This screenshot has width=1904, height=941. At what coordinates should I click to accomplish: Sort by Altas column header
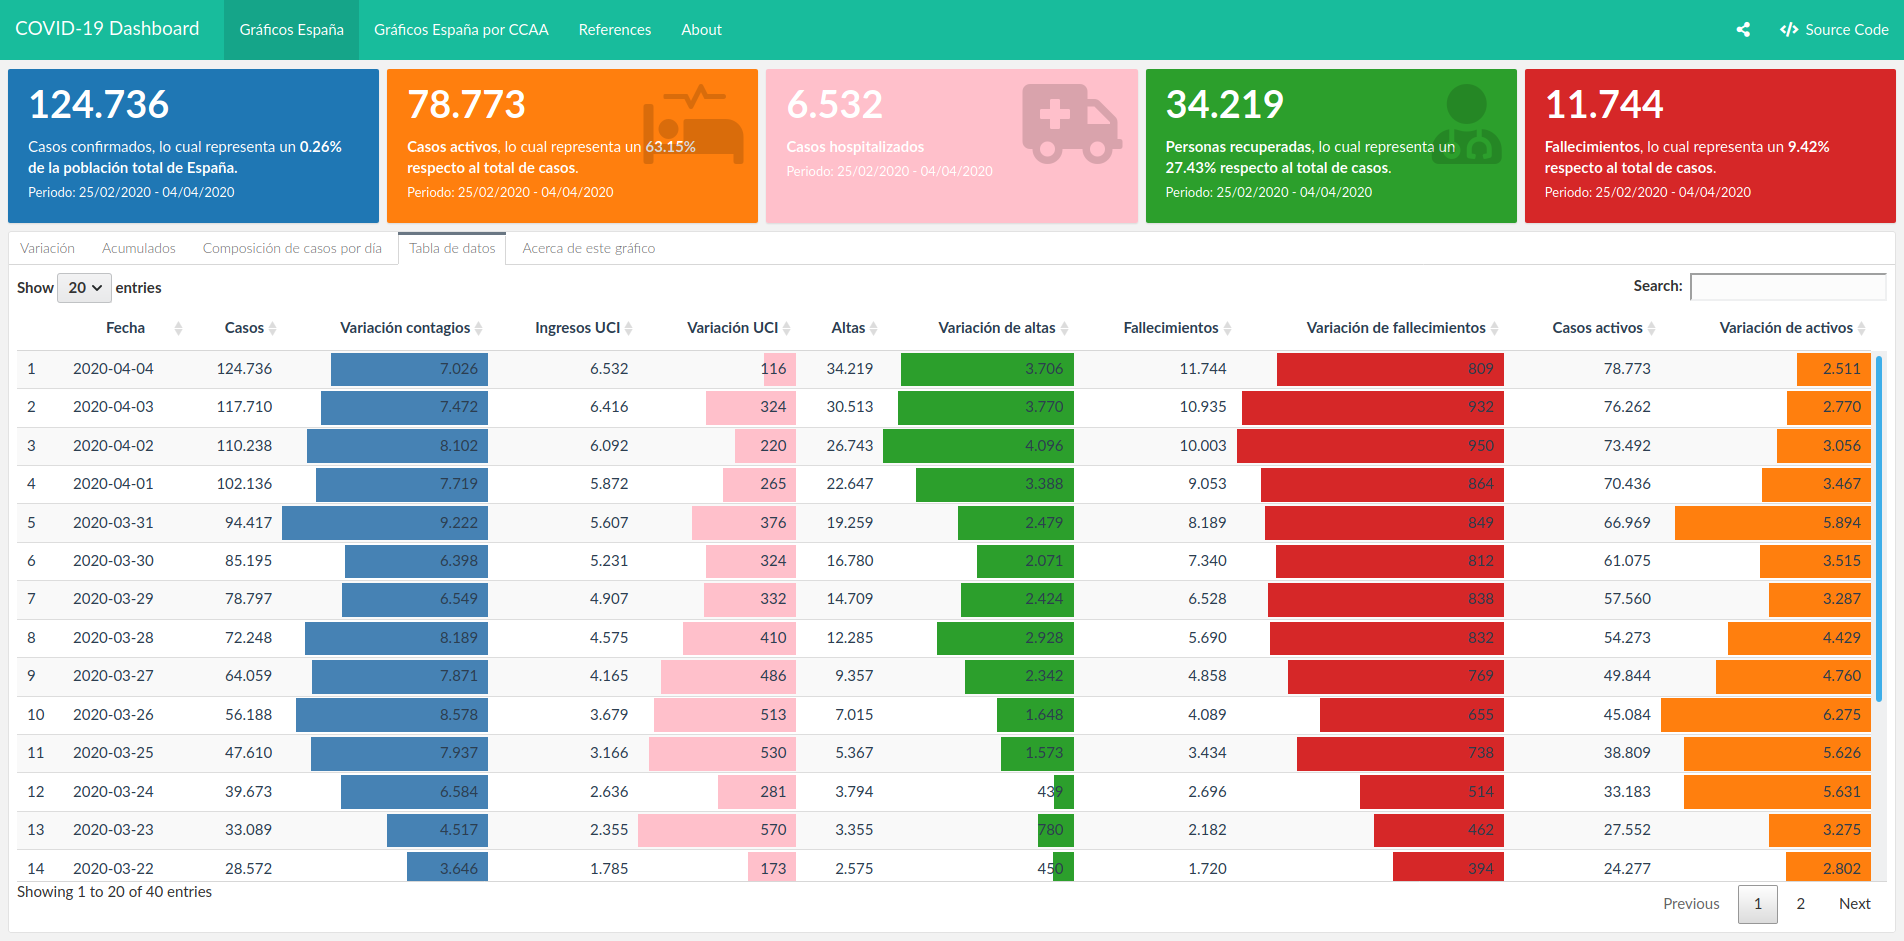tap(848, 328)
